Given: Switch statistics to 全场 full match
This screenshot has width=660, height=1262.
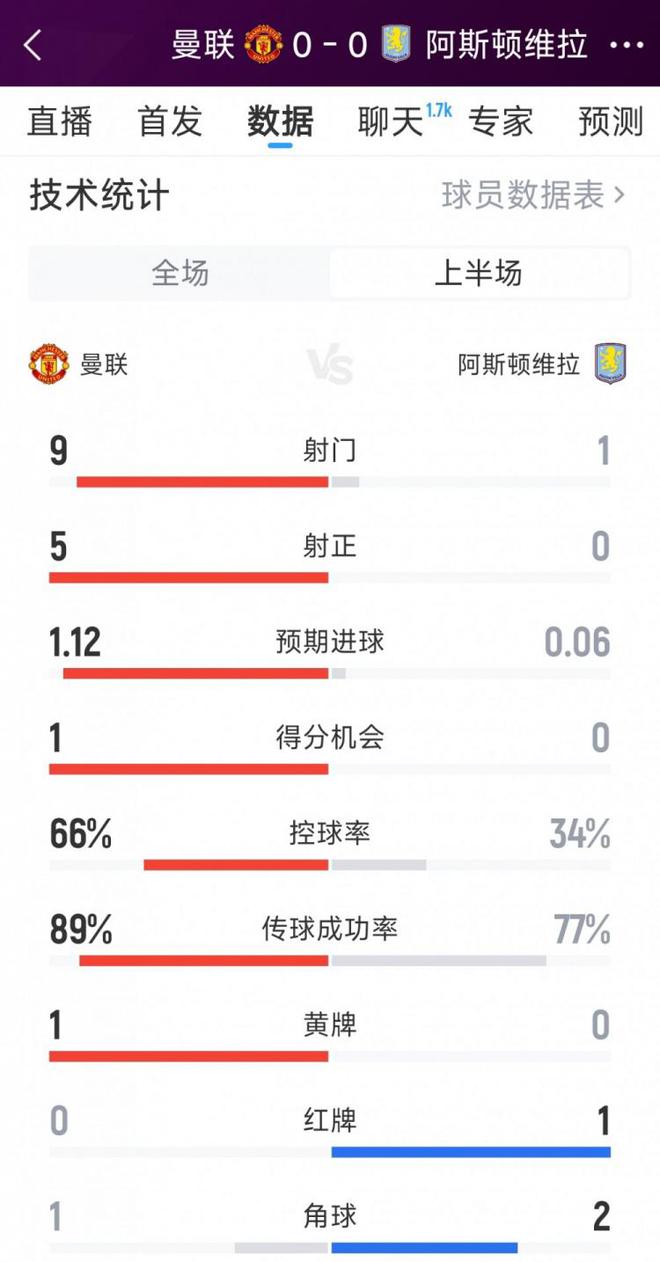Looking at the screenshot, I should [x=180, y=273].
